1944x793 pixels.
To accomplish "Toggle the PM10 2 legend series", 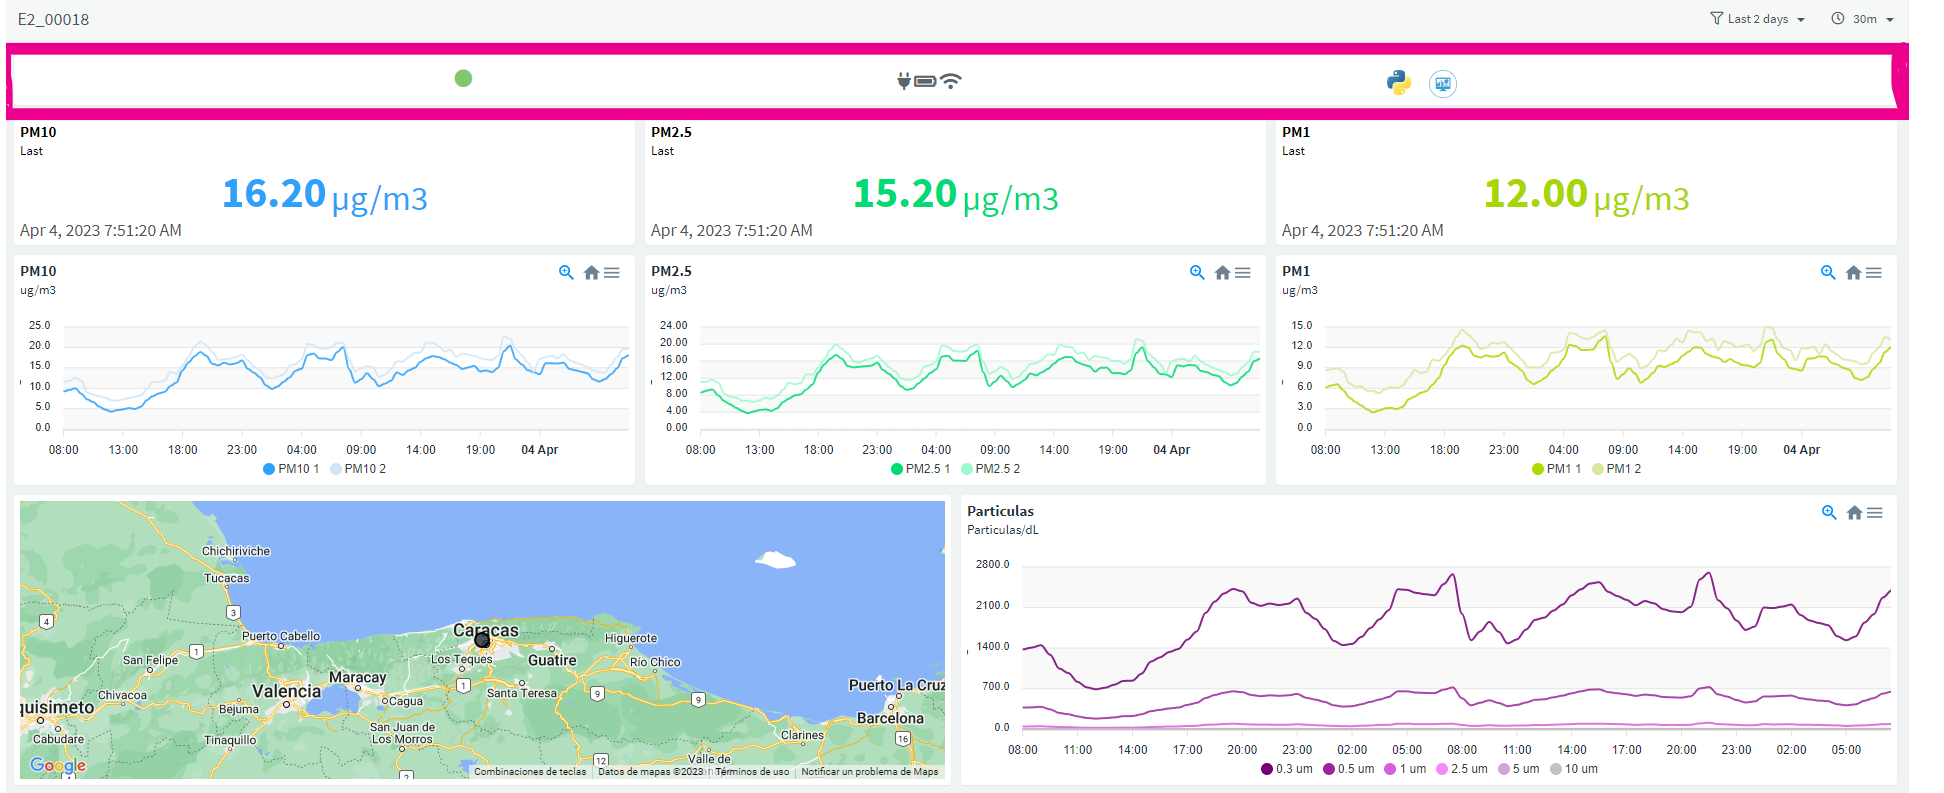I will click(x=358, y=469).
